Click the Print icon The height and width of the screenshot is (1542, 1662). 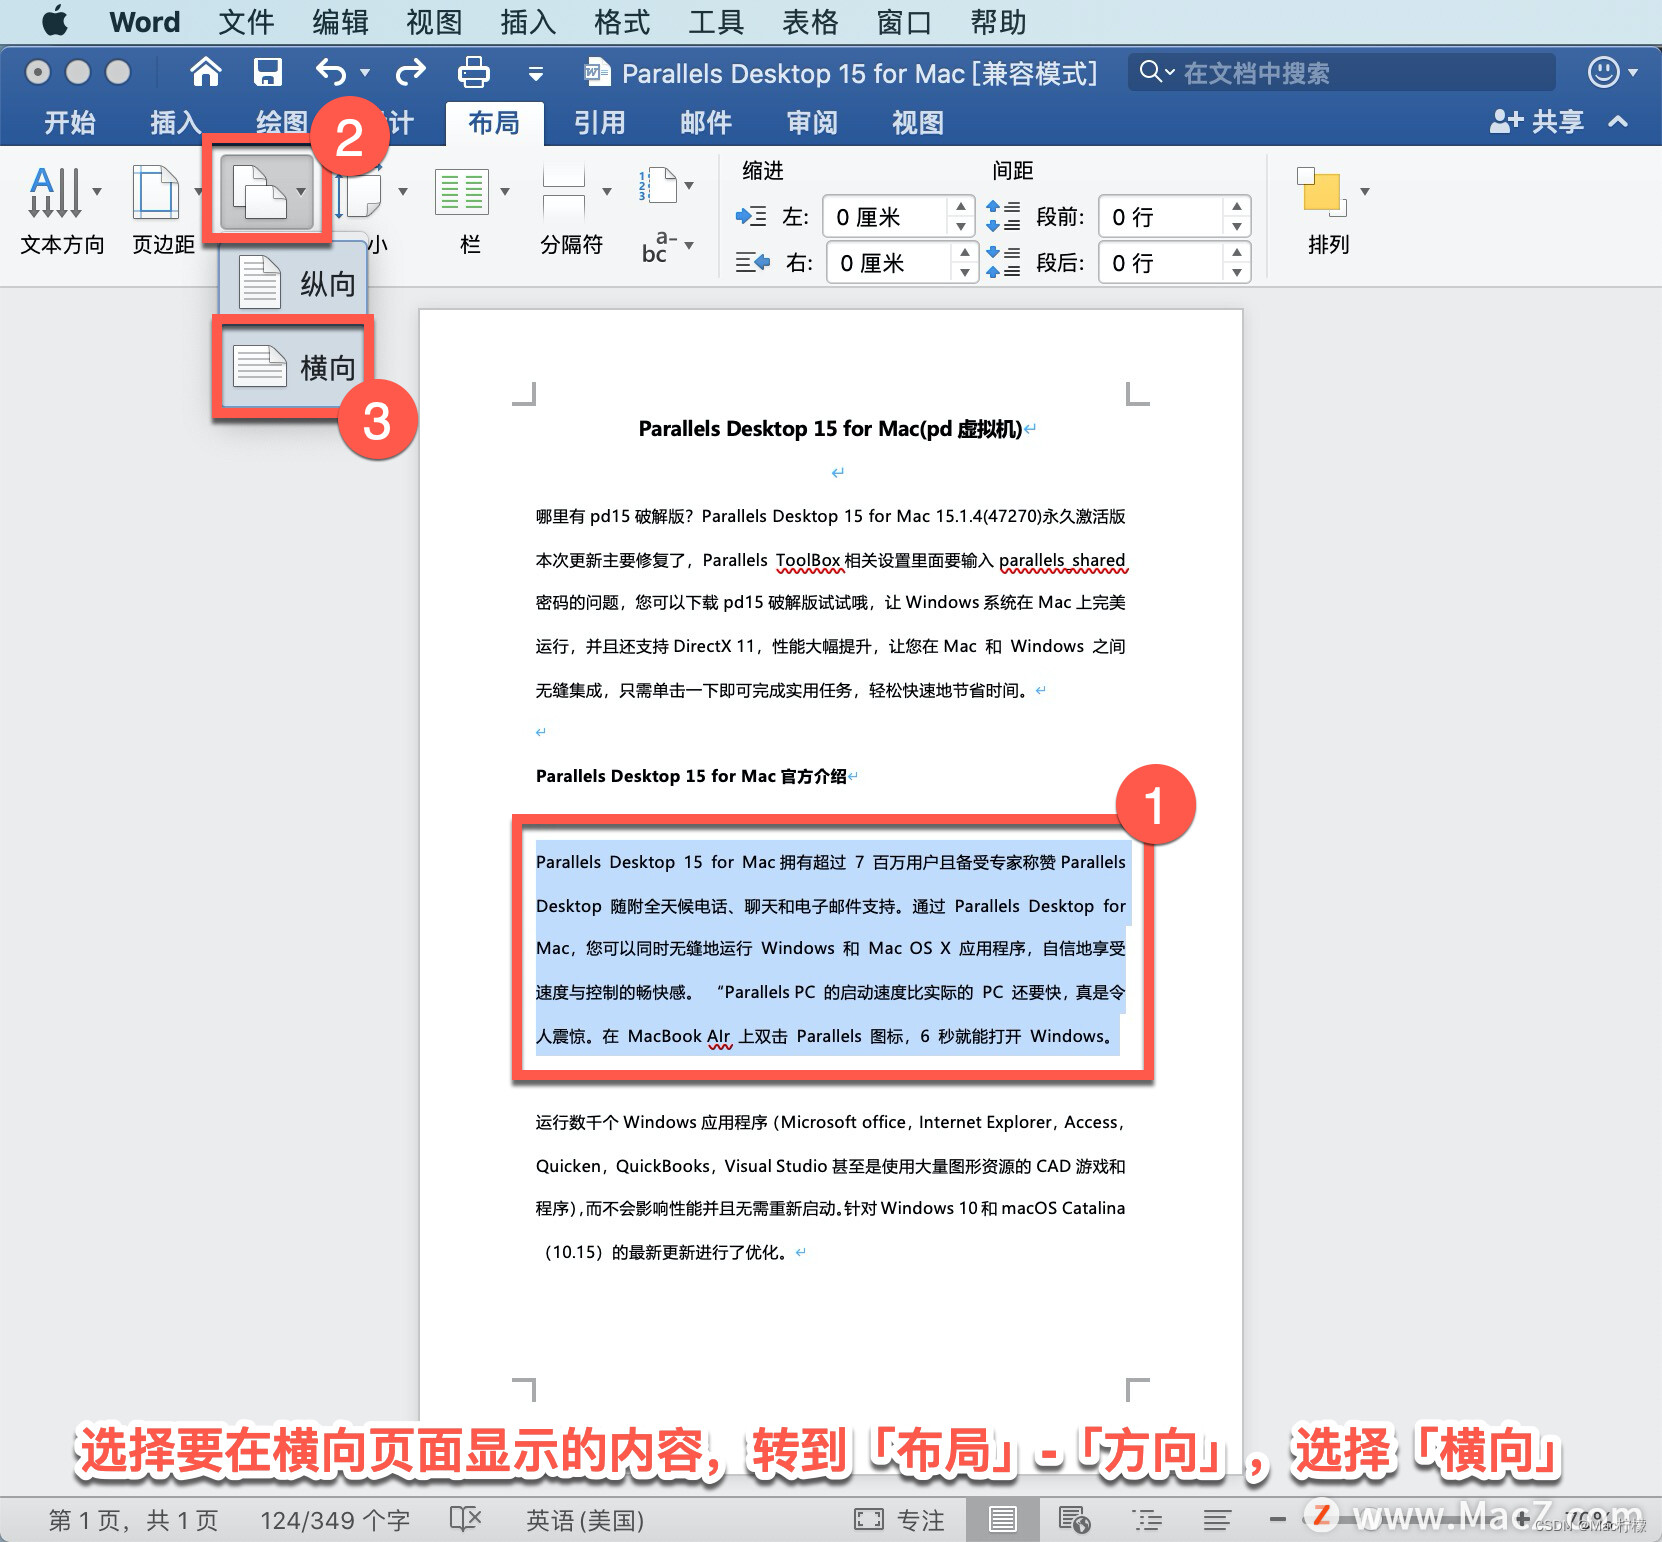[x=474, y=72]
